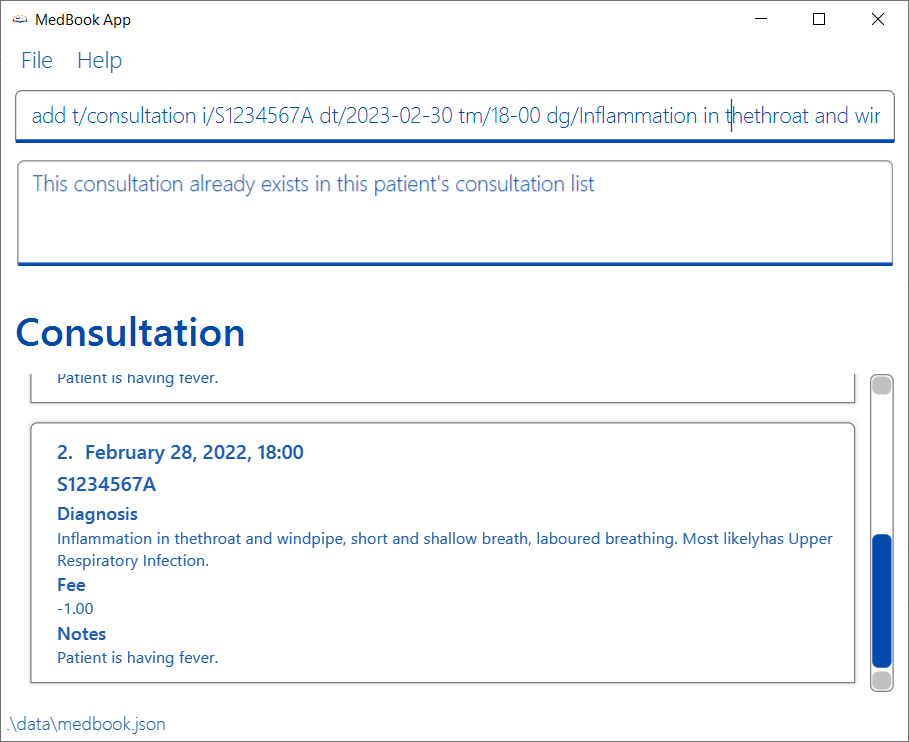Click the patient ID 'S1234567A' in the consultation card
The height and width of the screenshot is (742, 909).
click(x=107, y=484)
